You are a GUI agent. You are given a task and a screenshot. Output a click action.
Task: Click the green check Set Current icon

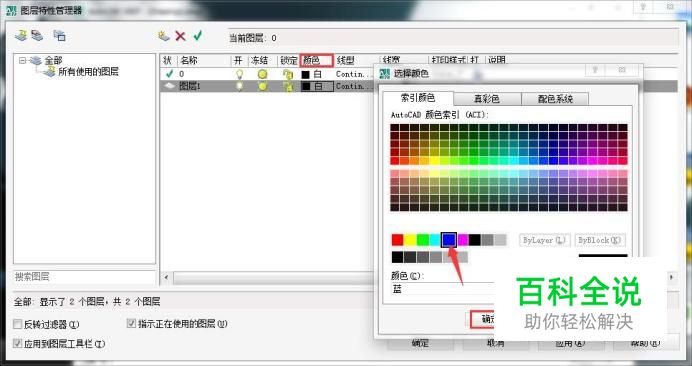click(197, 35)
